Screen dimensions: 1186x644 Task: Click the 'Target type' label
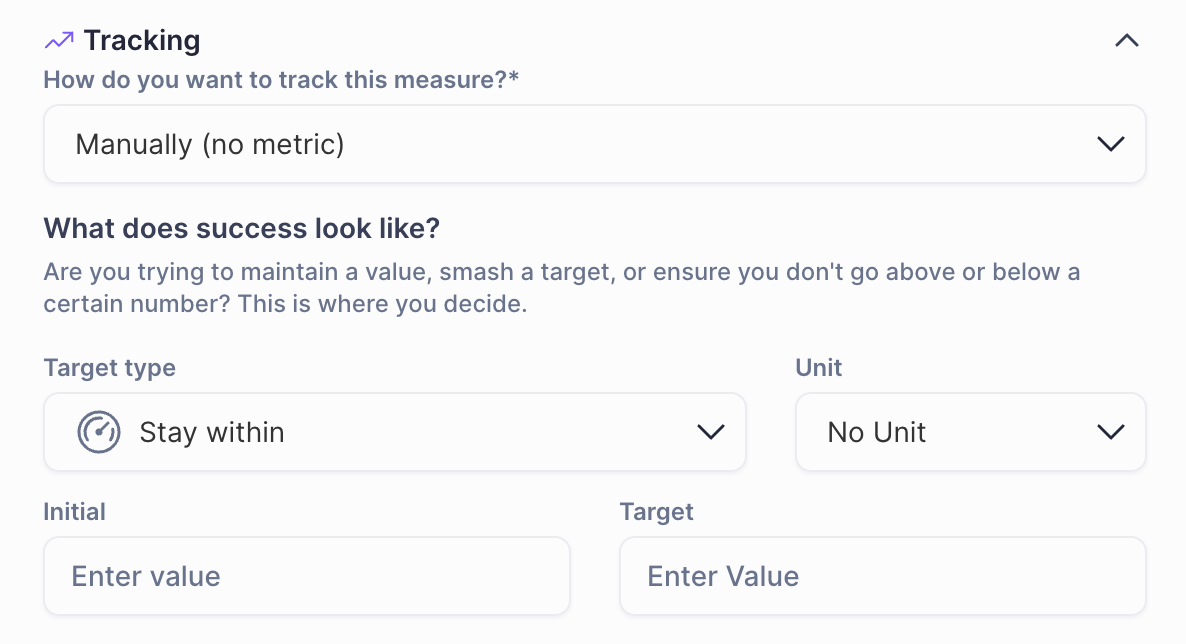click(x=109, y=368)
